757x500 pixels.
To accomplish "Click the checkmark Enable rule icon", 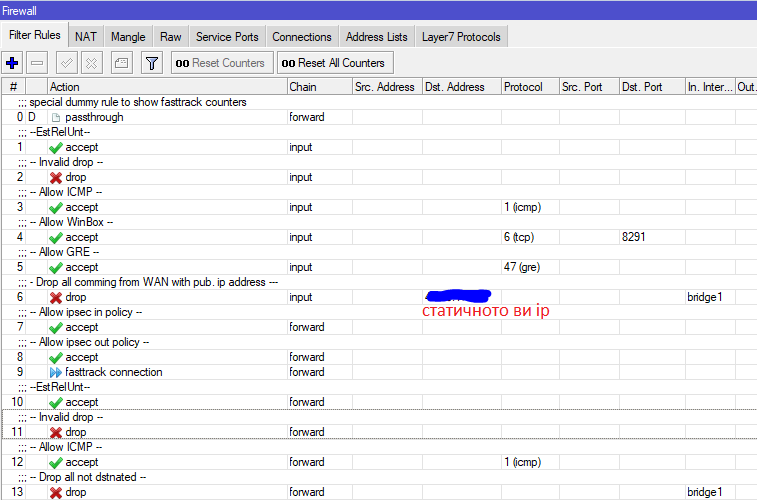I will pyautogui.click(x=66, y=63).
